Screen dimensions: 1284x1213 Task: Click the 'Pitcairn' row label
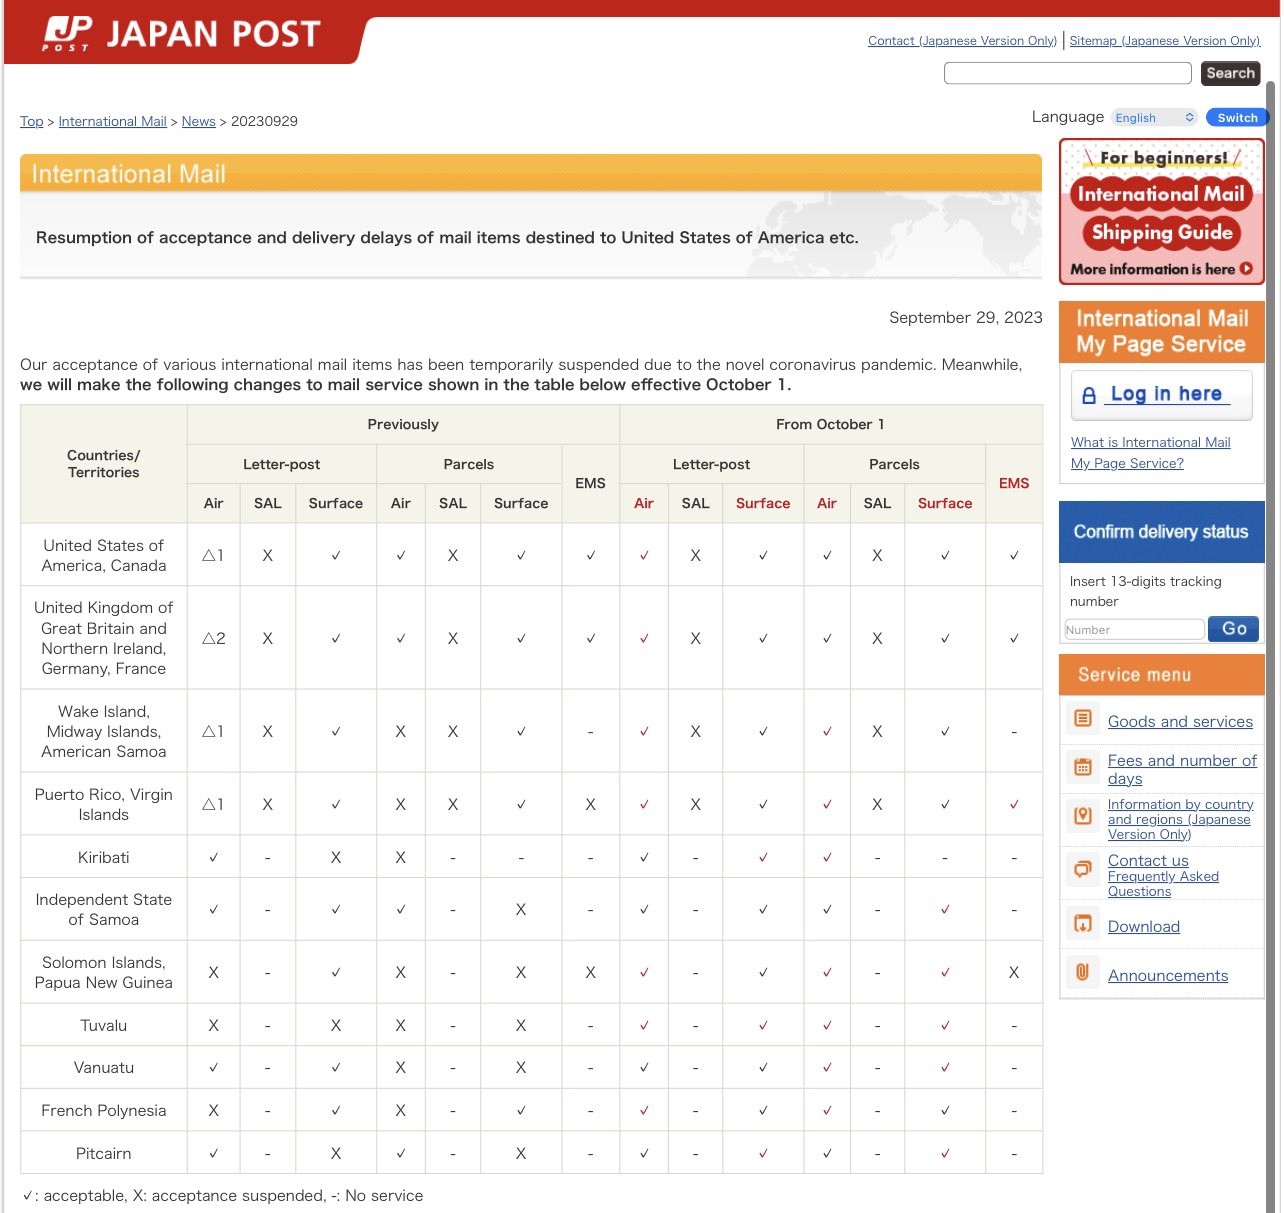103,1153
